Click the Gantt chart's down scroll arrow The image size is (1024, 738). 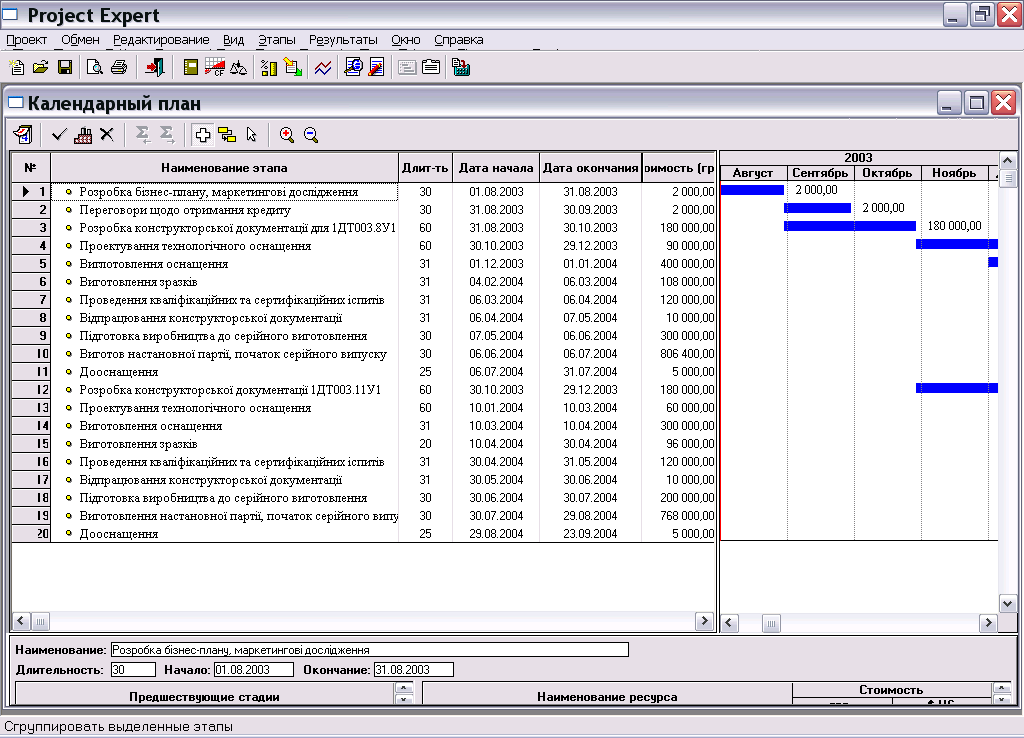click(1007, 603)
